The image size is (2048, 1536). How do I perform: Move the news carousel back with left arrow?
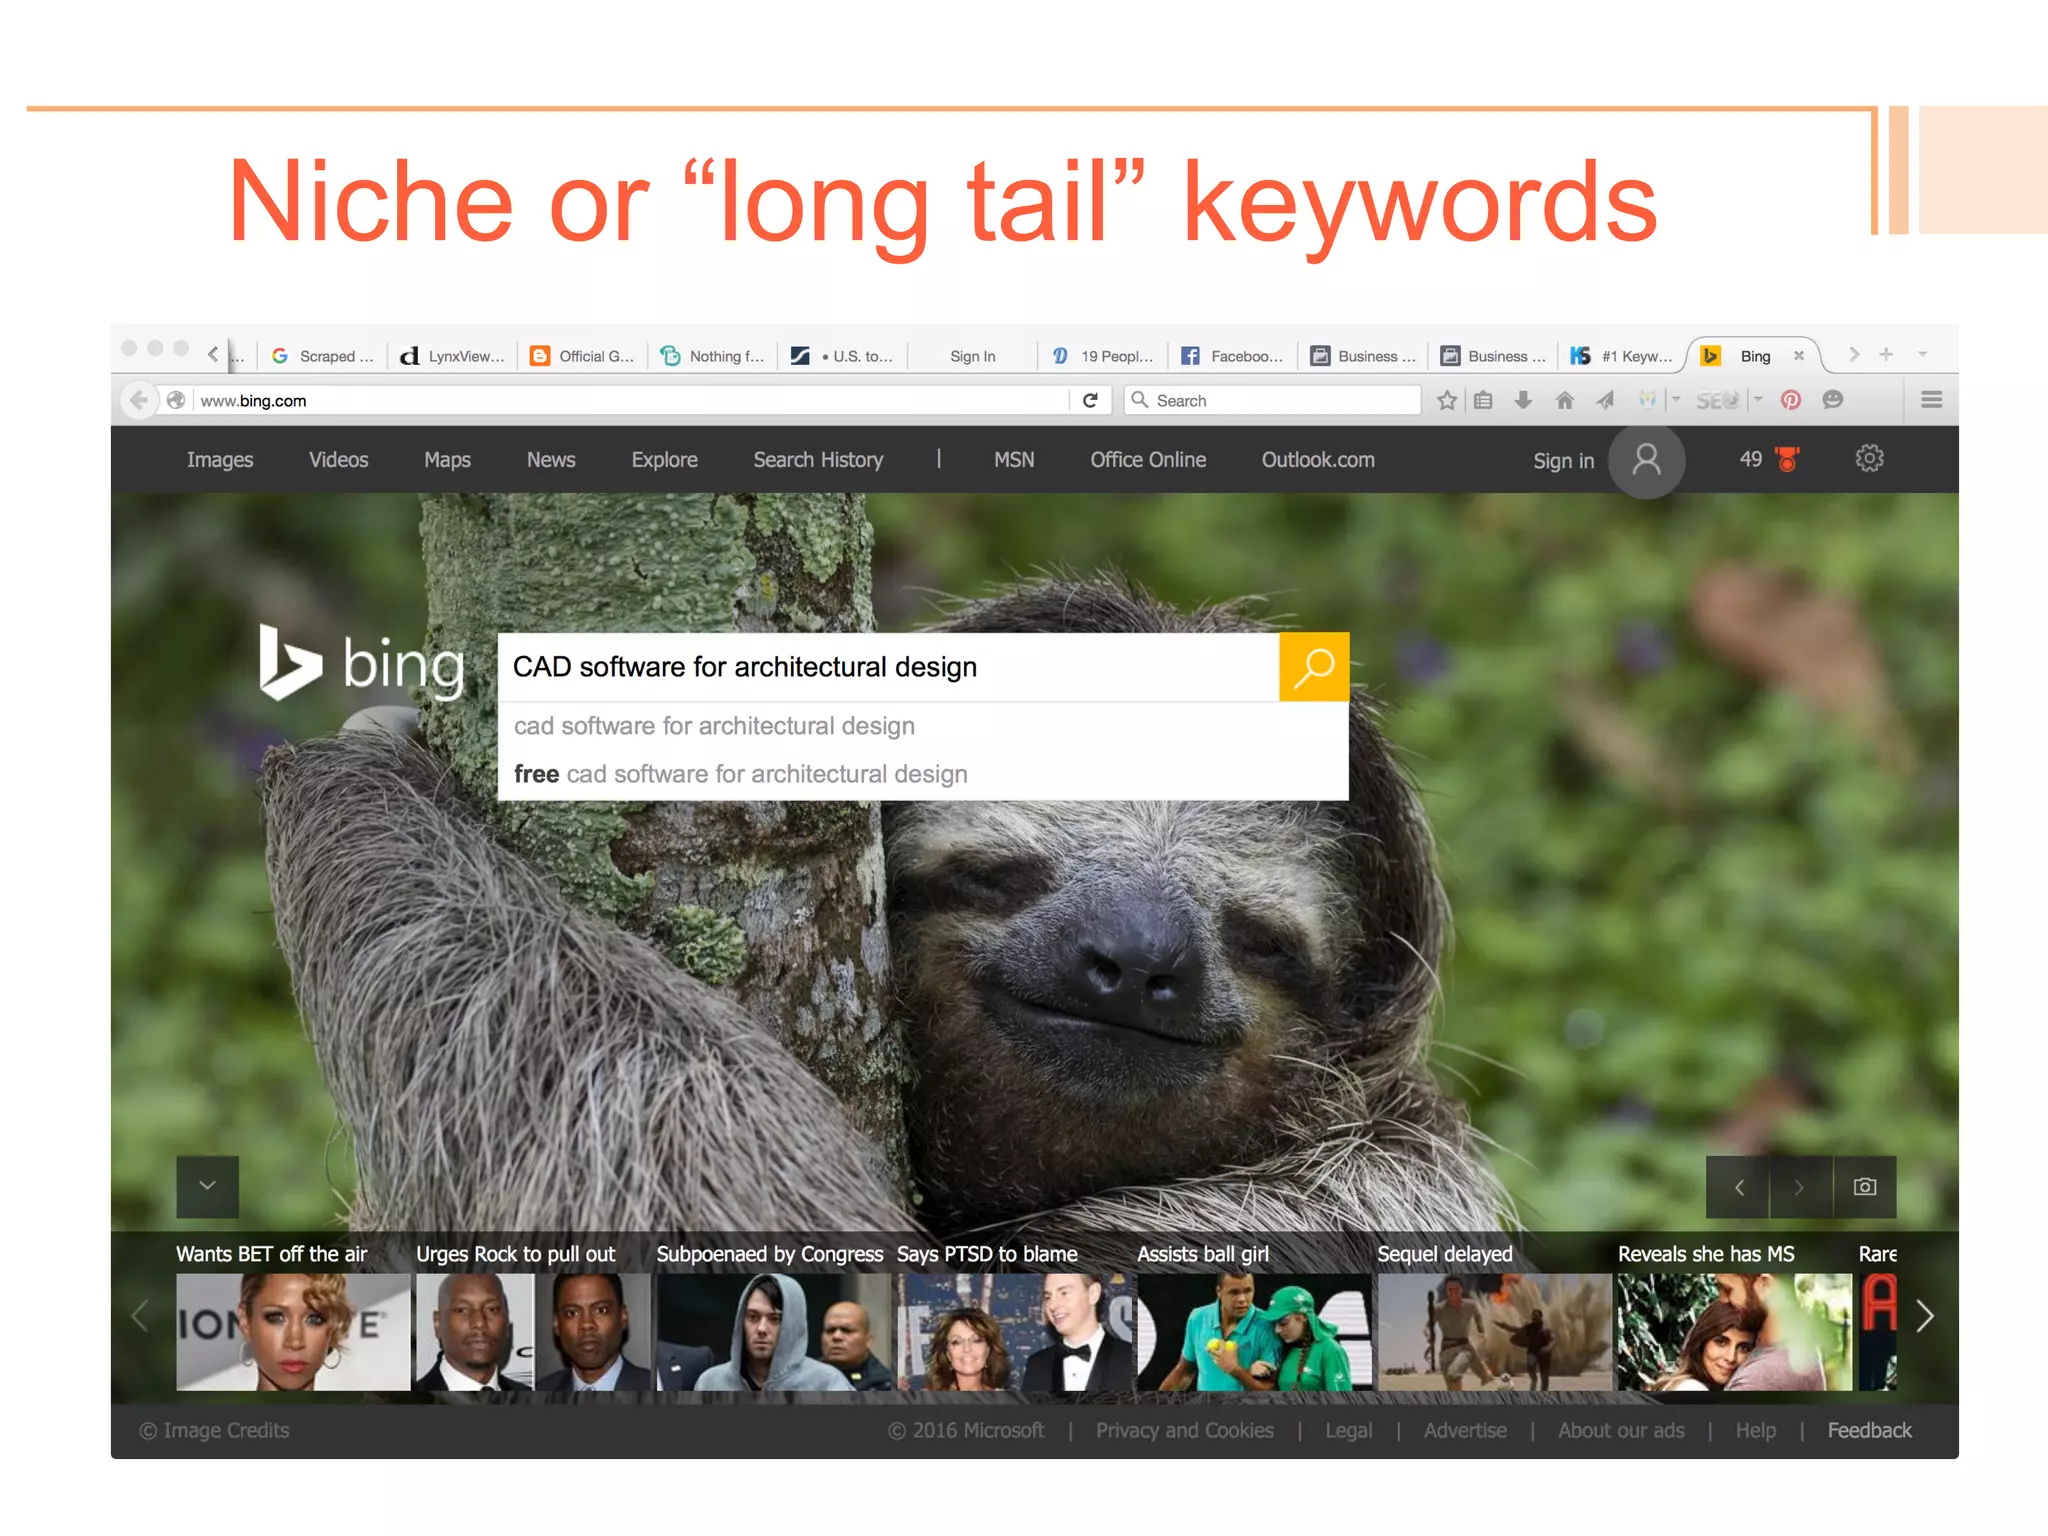click(141, 1316)
